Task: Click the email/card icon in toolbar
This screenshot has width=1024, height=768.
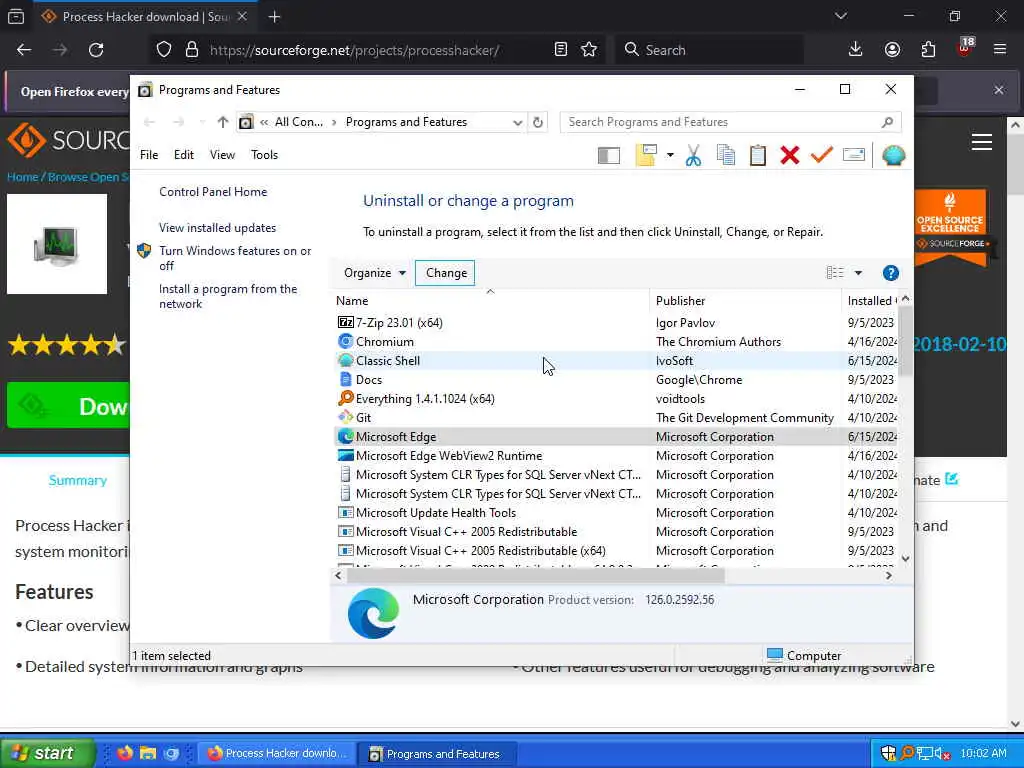Action: 854,155
